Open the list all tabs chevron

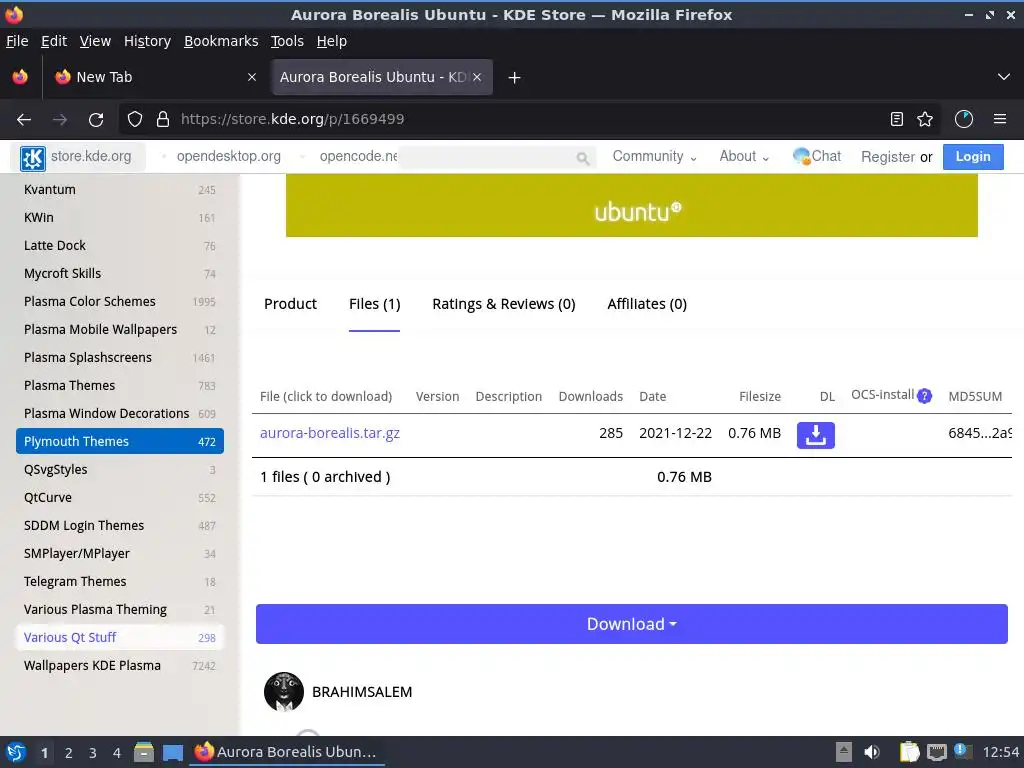pos(1004,77)
